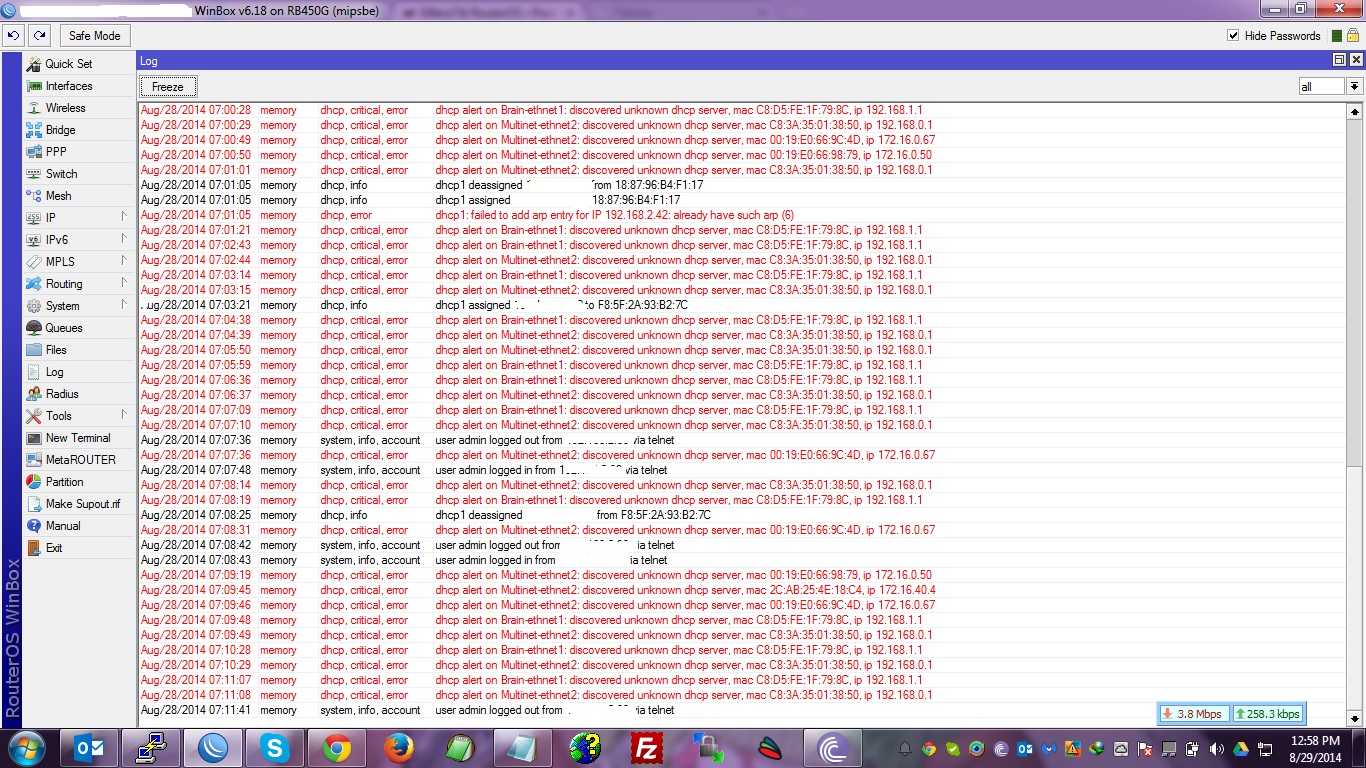Expand the Routing submenu arrow
Screen dimensions: 1366x768
coord(125,283)
